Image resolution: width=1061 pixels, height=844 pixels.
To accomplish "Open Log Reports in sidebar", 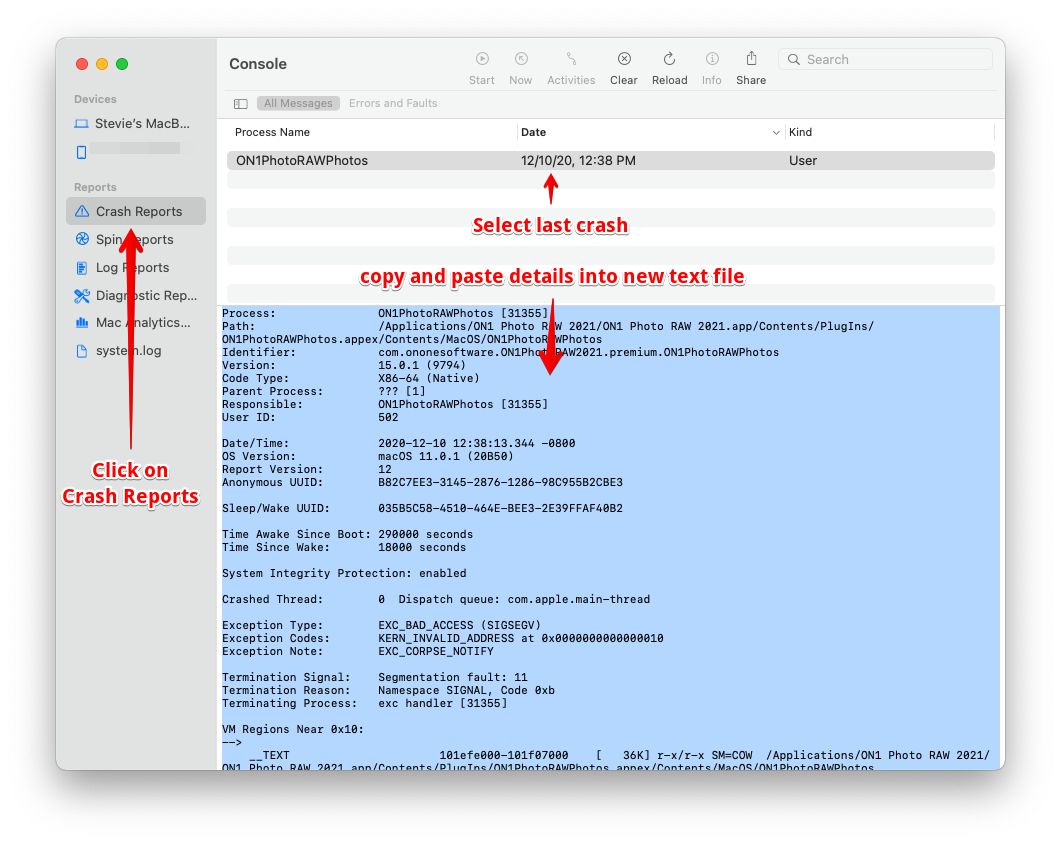I will [x=132, y=268].
